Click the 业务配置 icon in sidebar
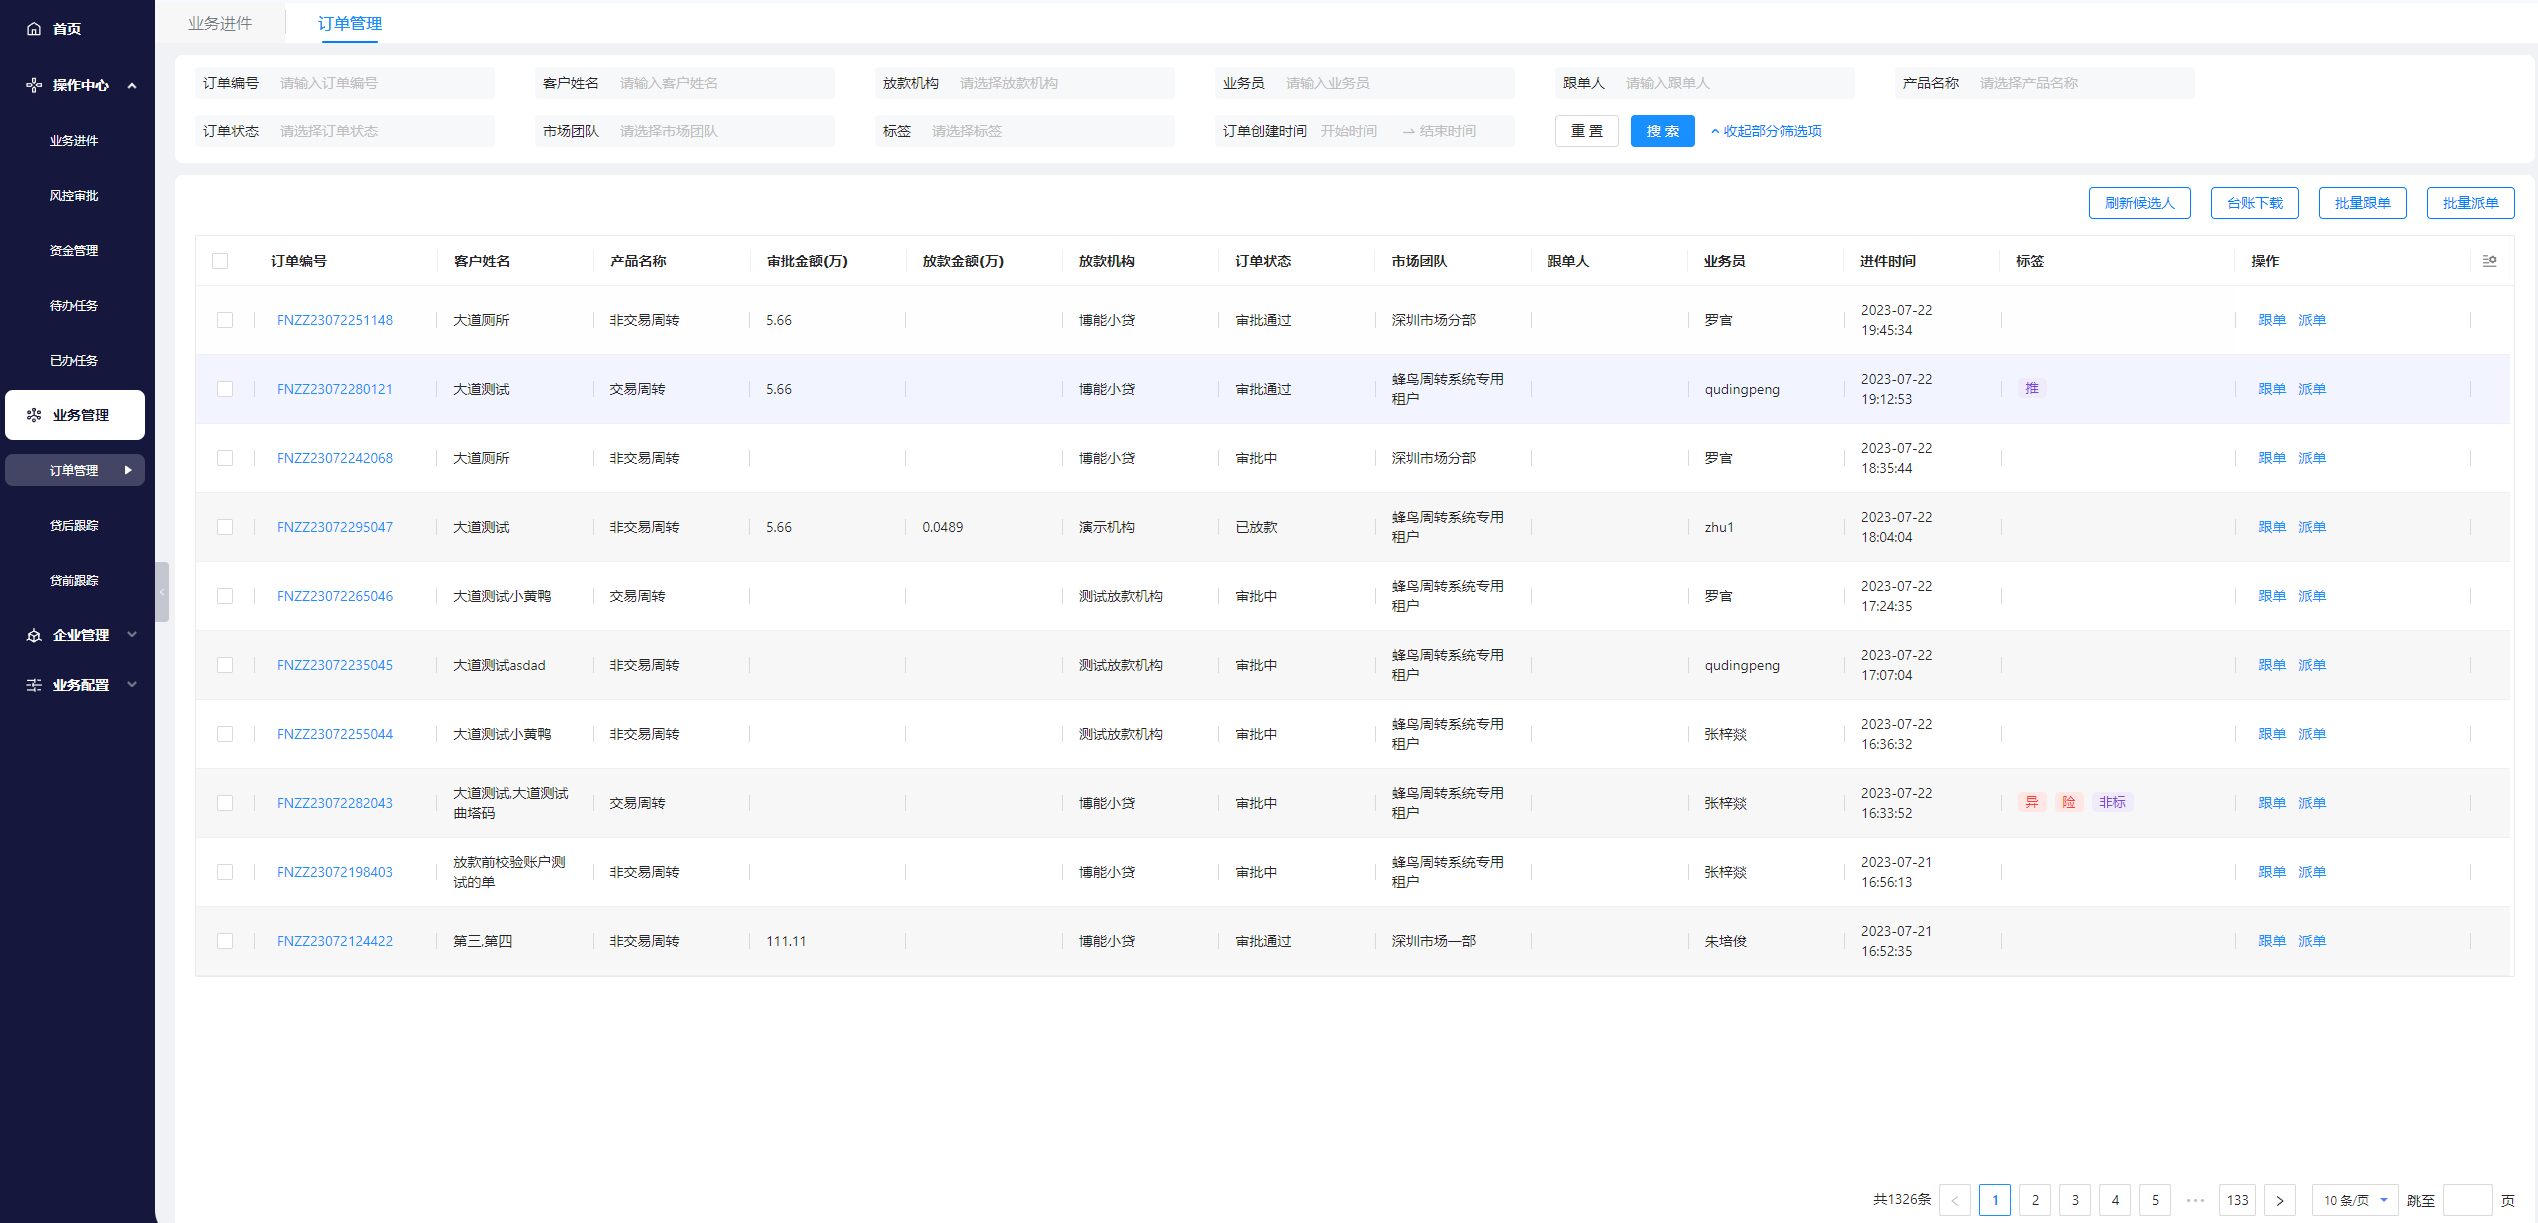Viewport: 2538px width, 1223px height. click(x=34, y=685)
